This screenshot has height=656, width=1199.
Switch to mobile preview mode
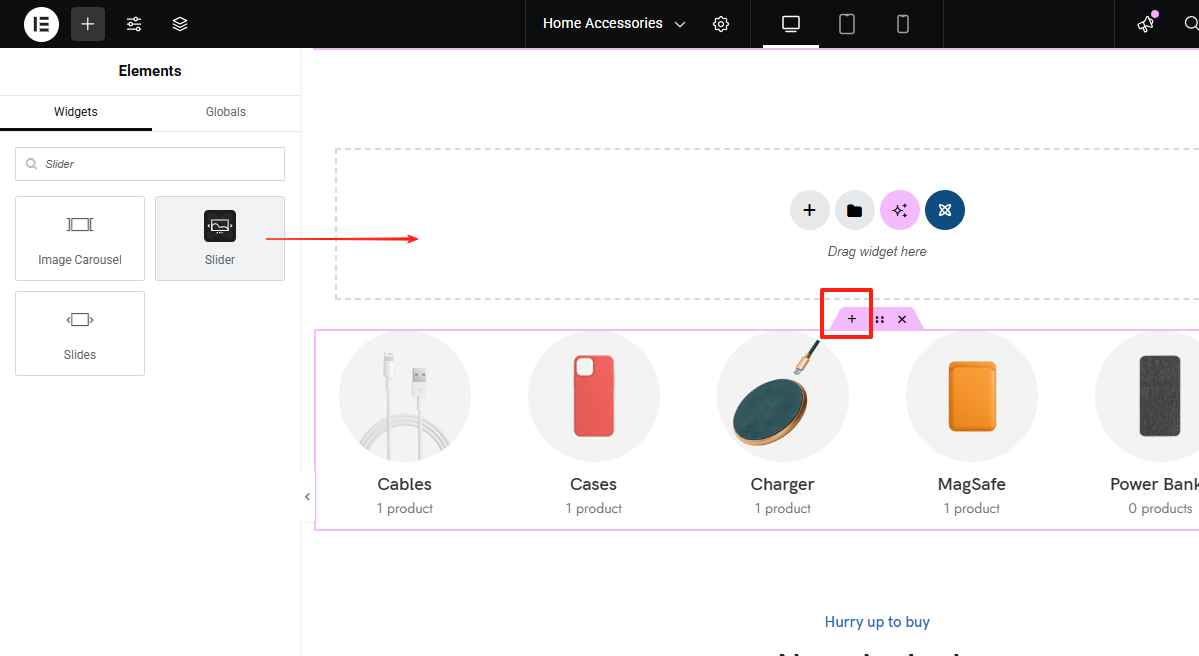pos(903,24)
